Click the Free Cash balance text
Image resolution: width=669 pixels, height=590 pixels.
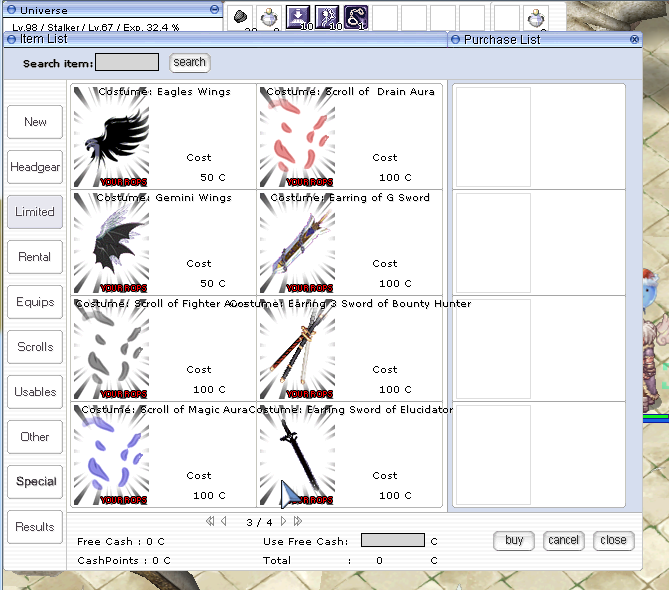(x=121, y=542)
